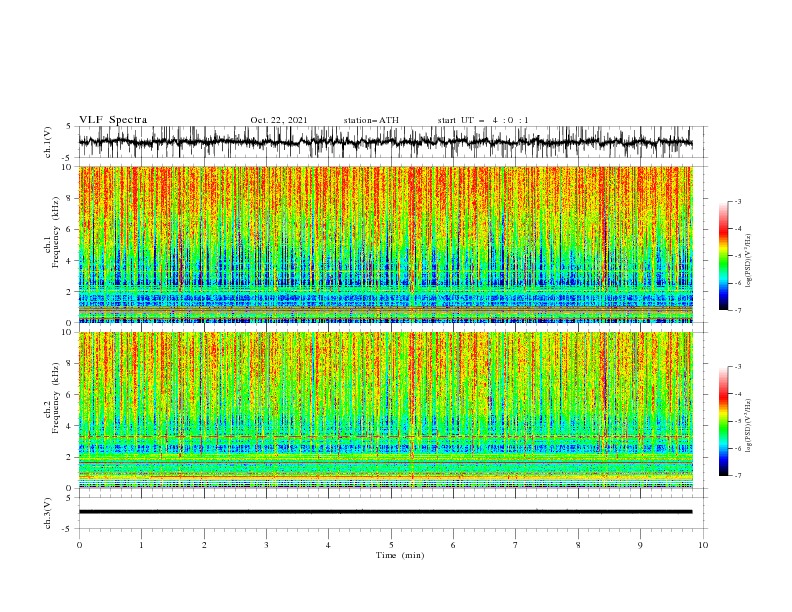Click the ch.2 frequency tick label "6"
Viewport: 792px width, 612px height.
70,394
